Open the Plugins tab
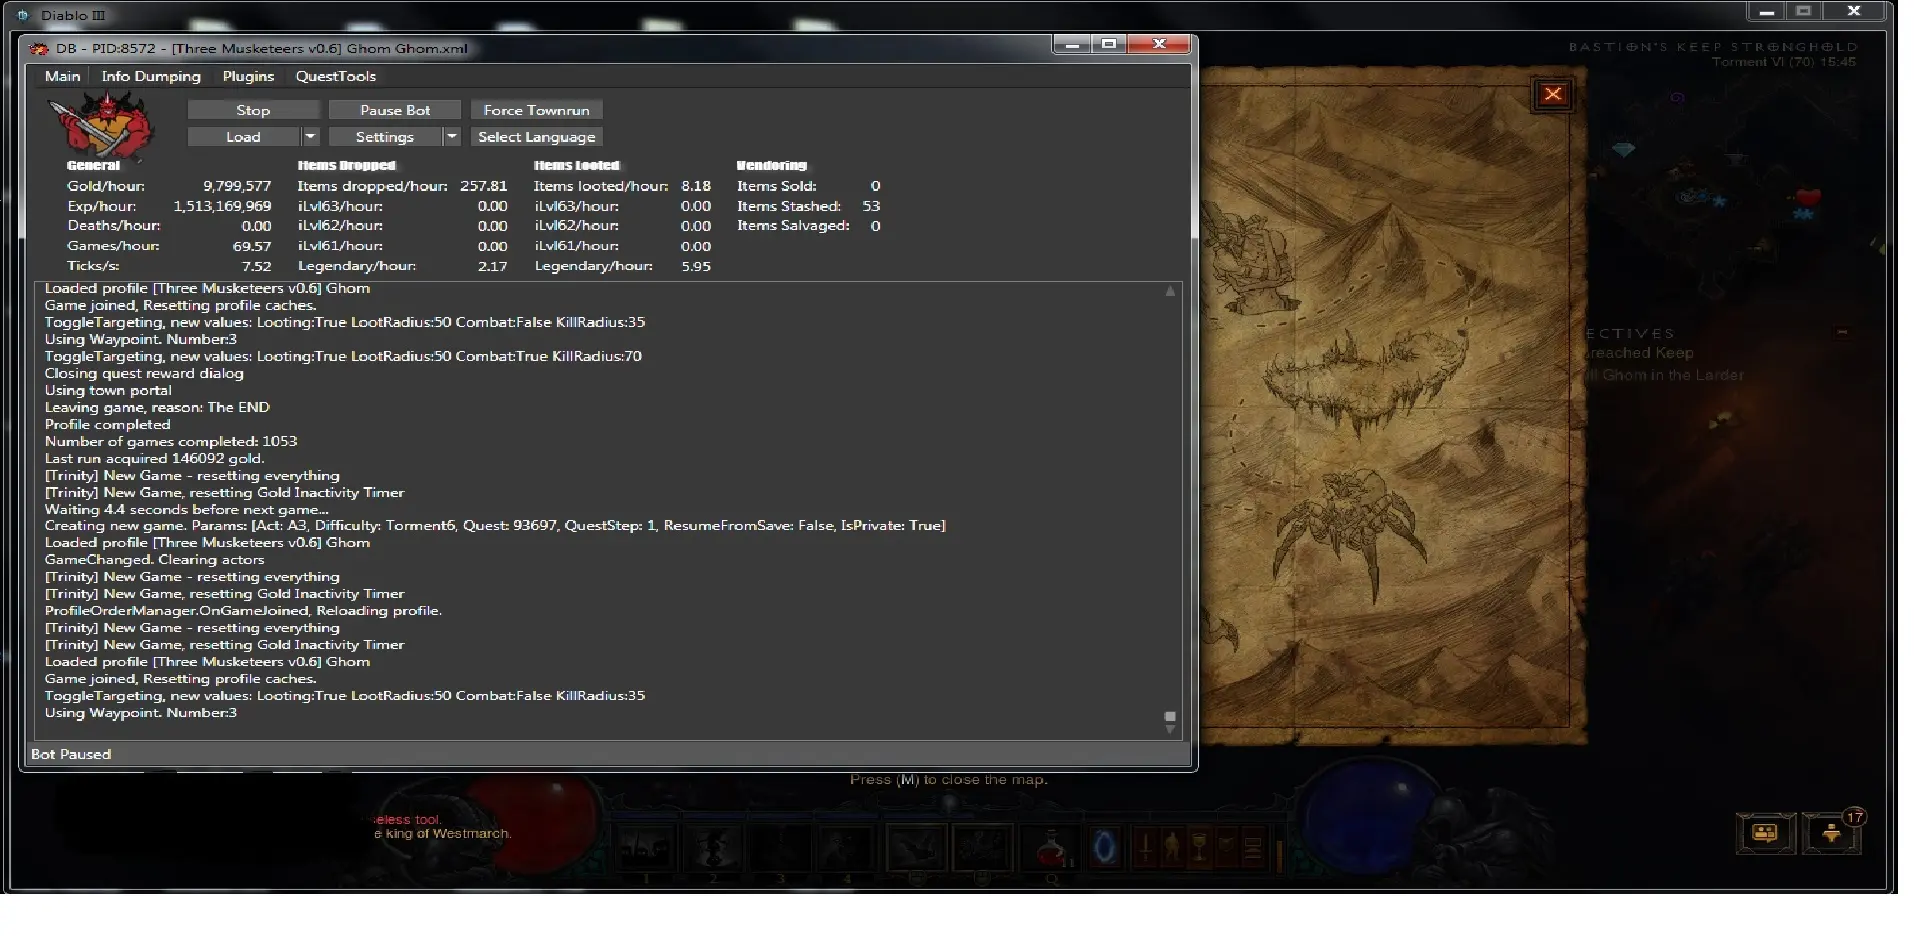This screenshot has width=1914, height=936. pos(248,76)
